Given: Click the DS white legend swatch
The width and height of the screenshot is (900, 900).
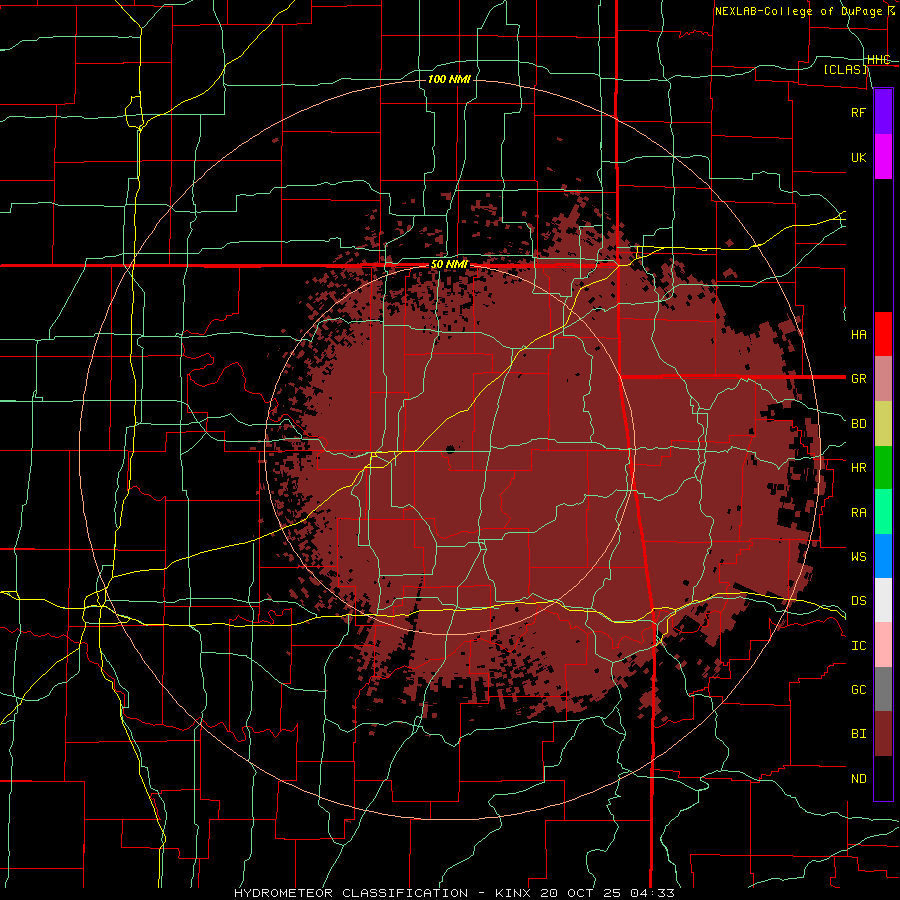Looking at the screenshot, I should 883,600.
